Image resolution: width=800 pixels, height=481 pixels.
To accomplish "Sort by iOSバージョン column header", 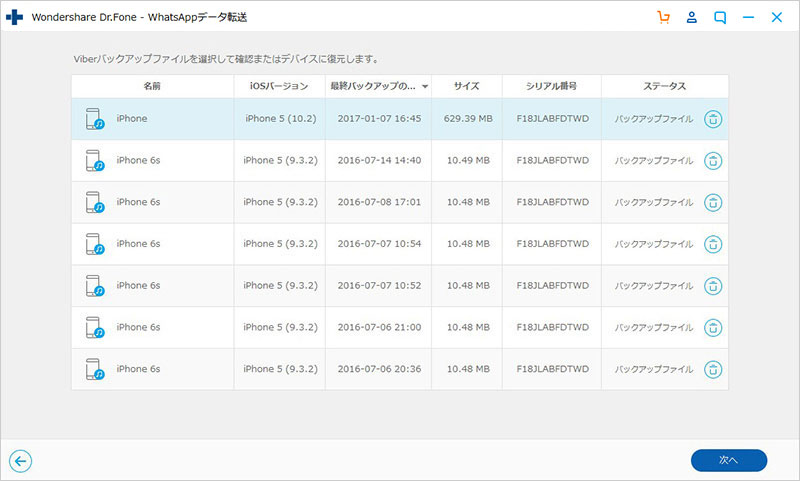I will click(x=279, y=86).
